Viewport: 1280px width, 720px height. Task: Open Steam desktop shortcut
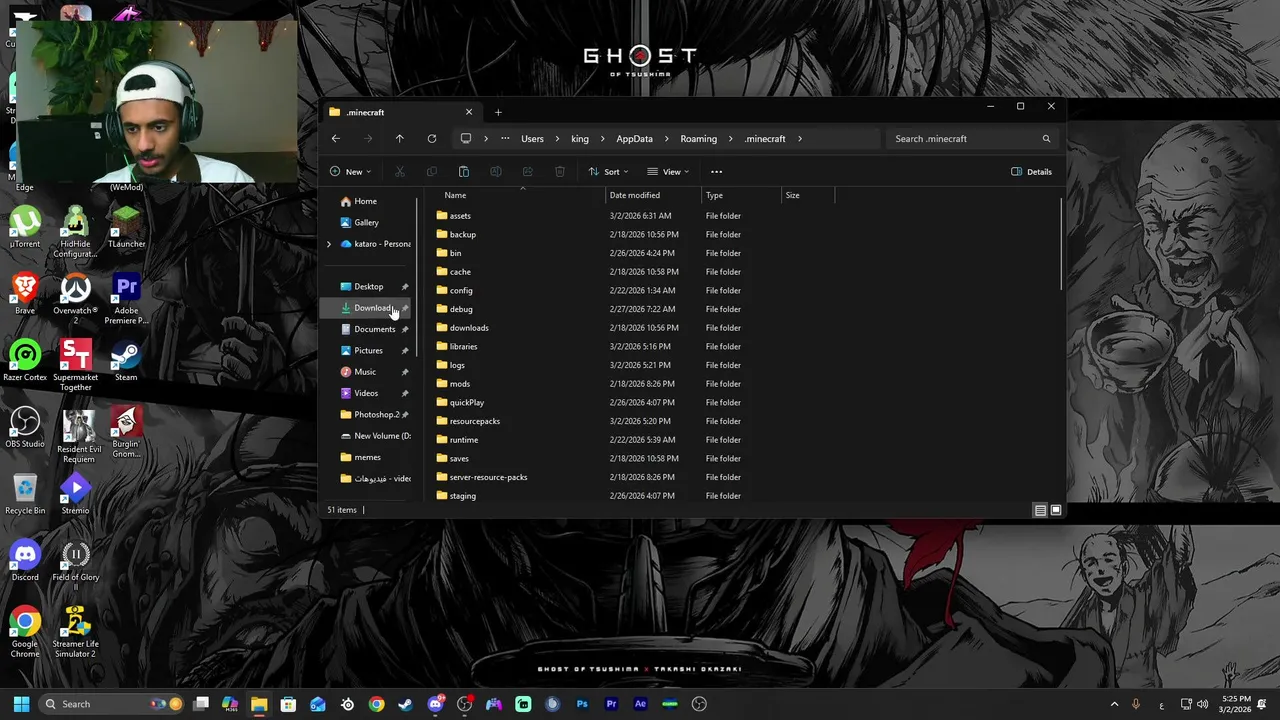[x=126, y=361]
